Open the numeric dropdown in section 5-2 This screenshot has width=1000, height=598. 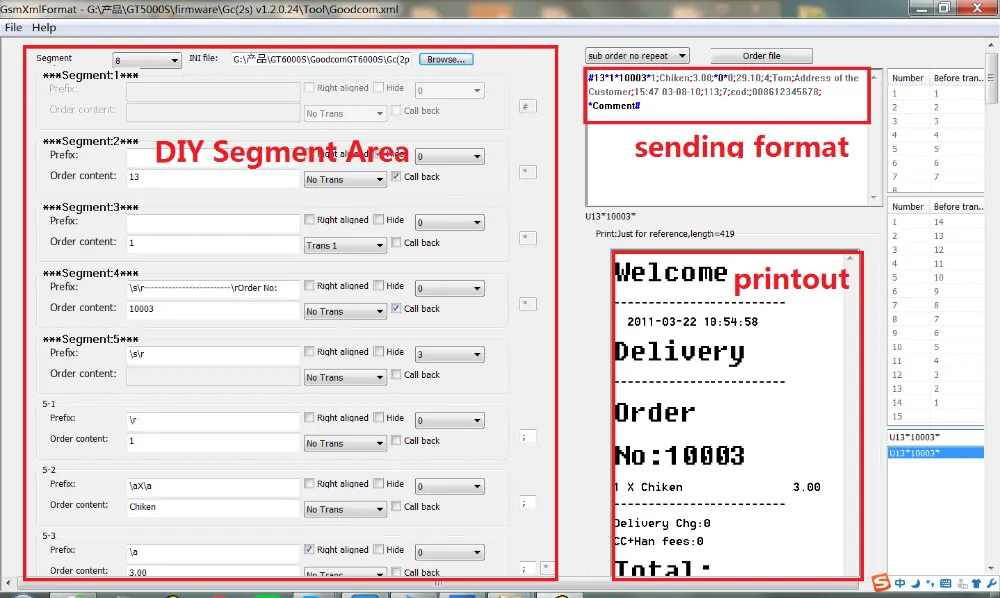[449, 486]
